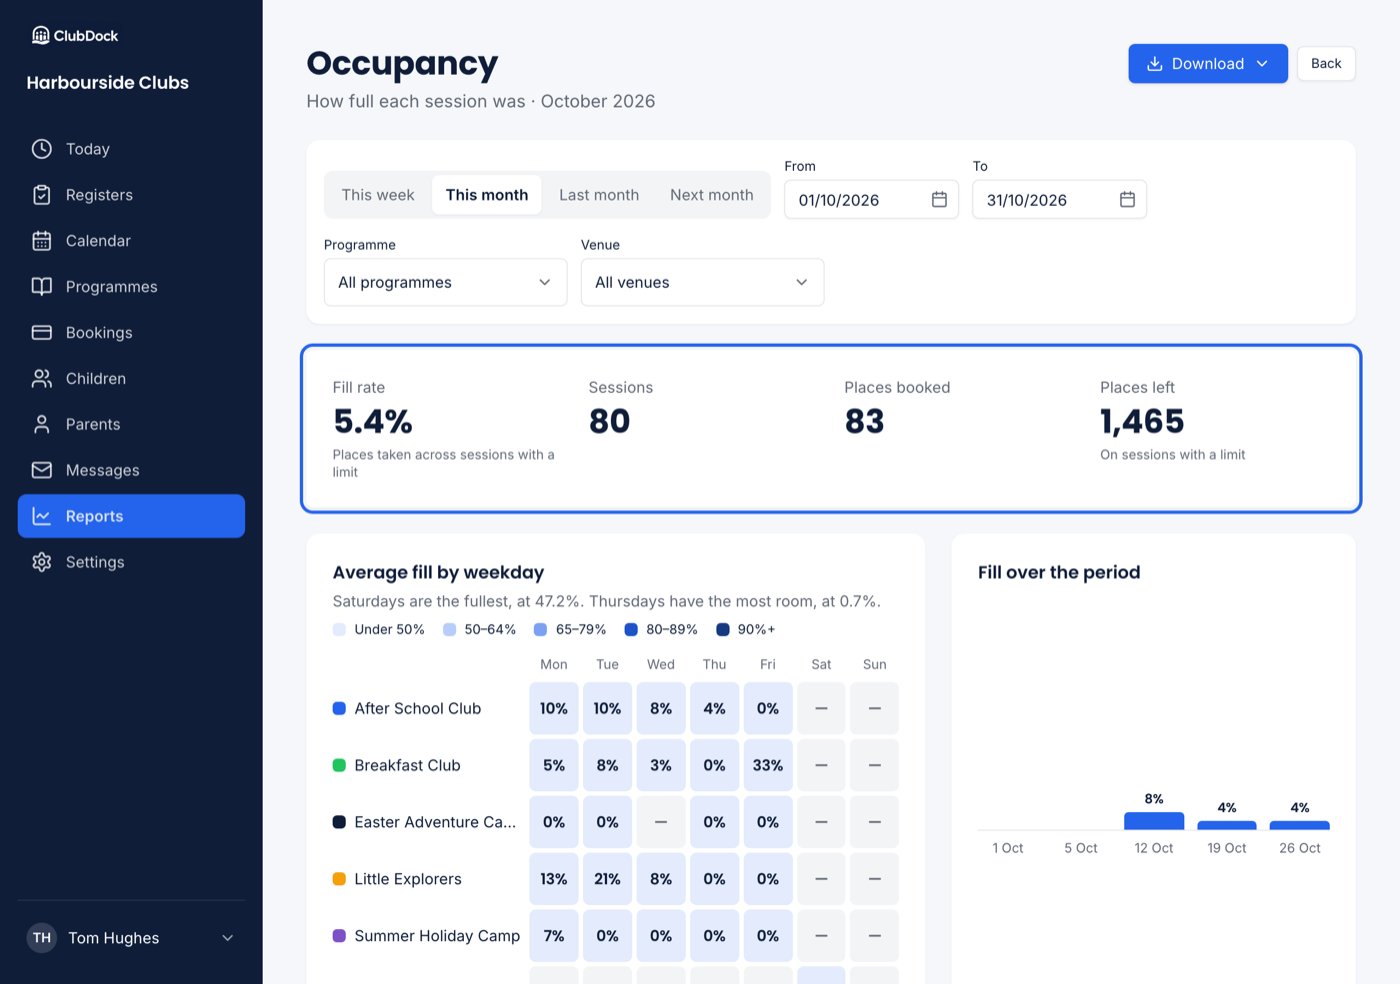Select the Bookings card icon
The image size is (1400, 984).
[x=42, y=333]
